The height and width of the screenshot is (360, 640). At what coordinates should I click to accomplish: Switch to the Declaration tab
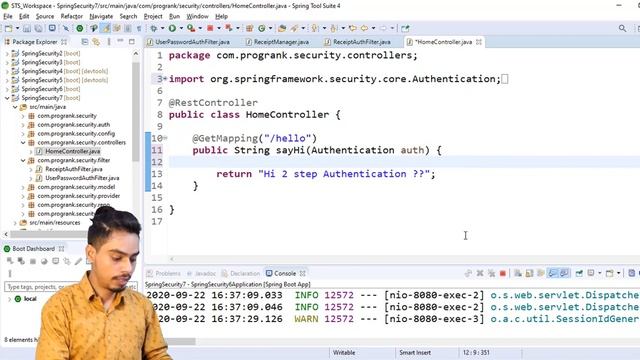point(240,273)
